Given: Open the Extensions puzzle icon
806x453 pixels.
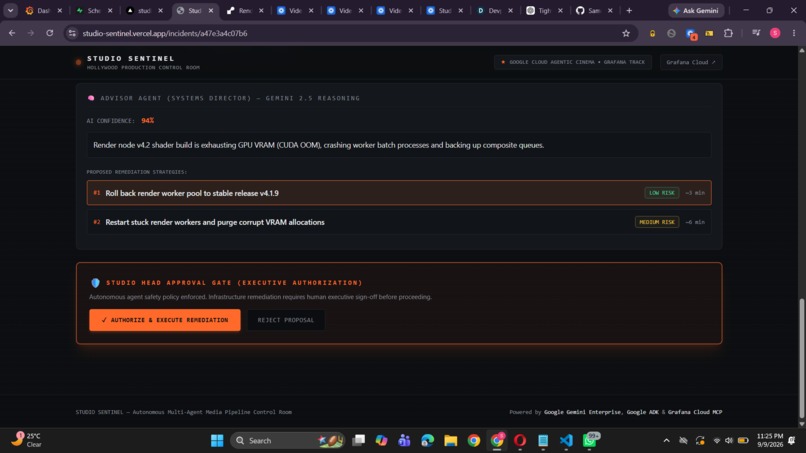Looking at the screenshot, I should pyautogui.click(x=728, y=33).
